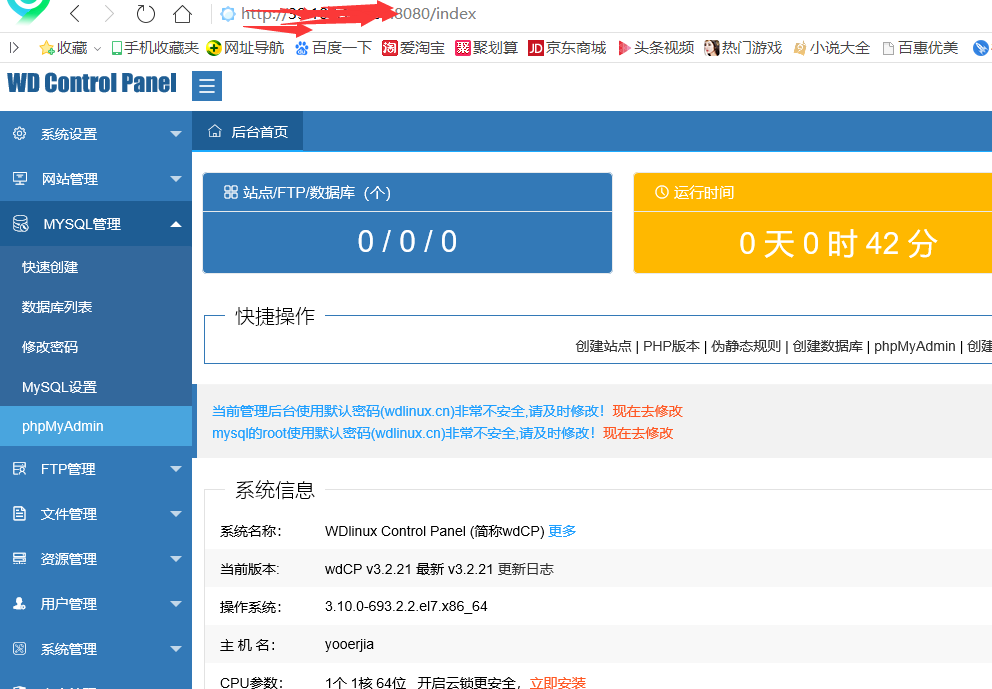The image size is (992, 689).
Task: Click the 用户管理 person icon
Action: point(19,604)
